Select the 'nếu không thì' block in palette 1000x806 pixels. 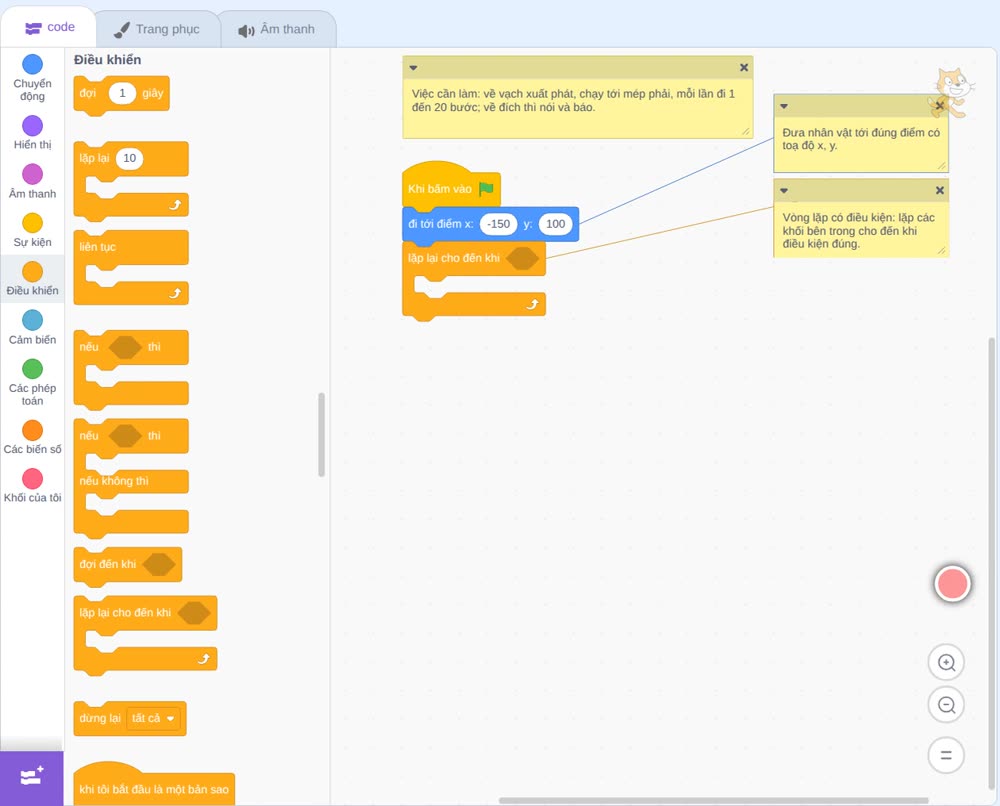(131, 479)
